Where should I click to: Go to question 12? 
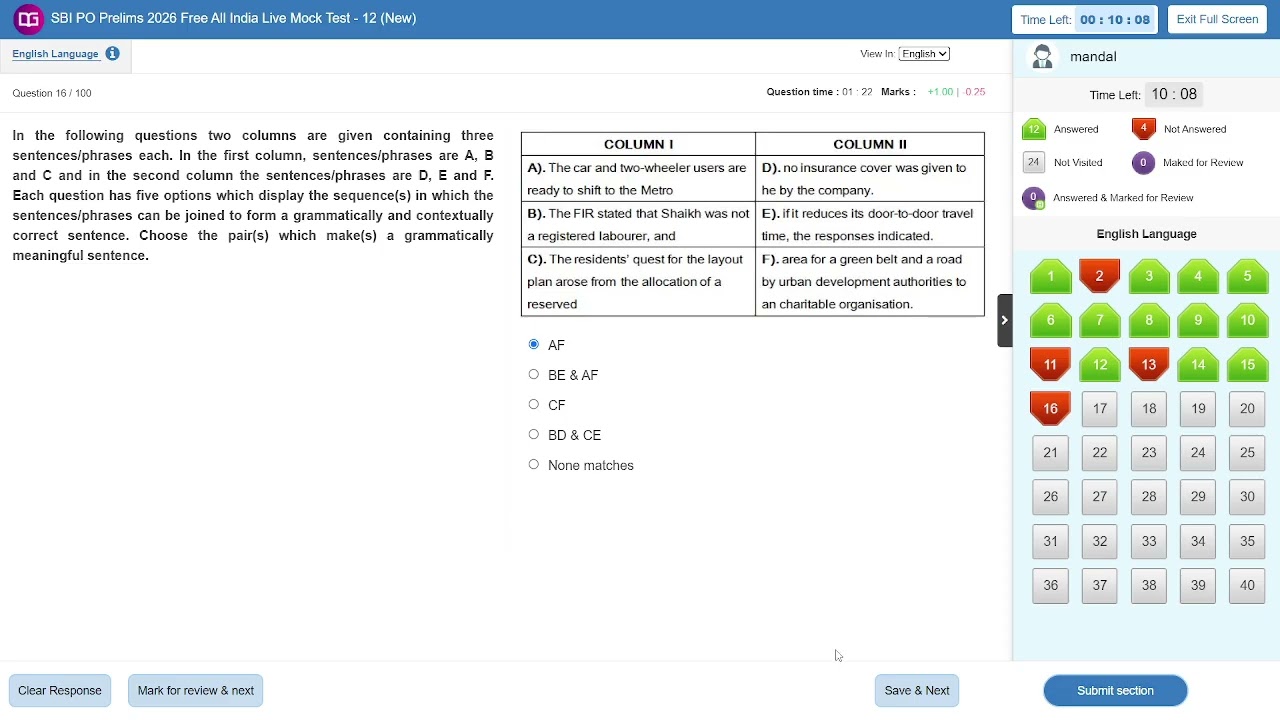point(1099,365)
